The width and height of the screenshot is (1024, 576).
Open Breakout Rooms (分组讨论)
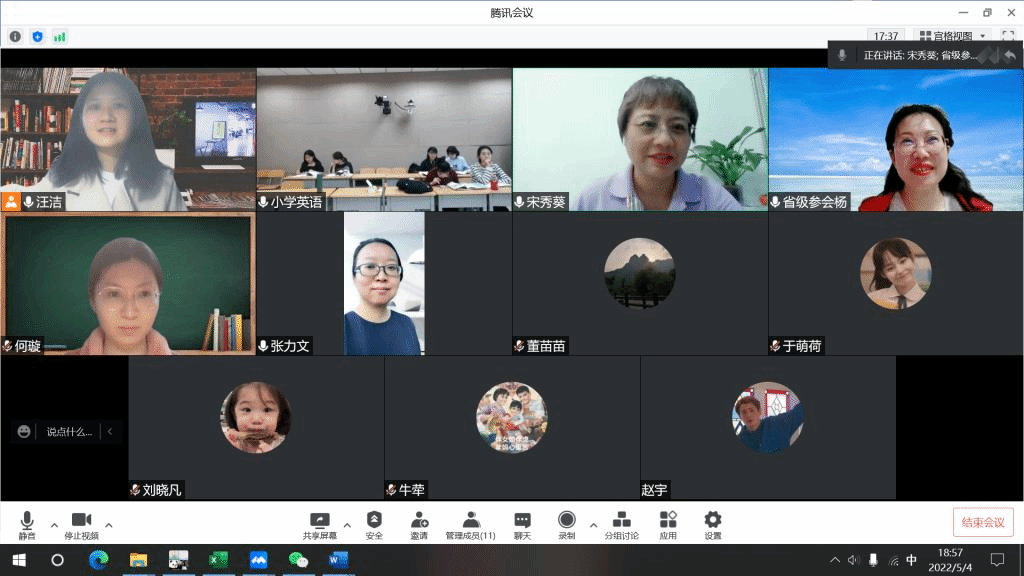click(621, 521)
